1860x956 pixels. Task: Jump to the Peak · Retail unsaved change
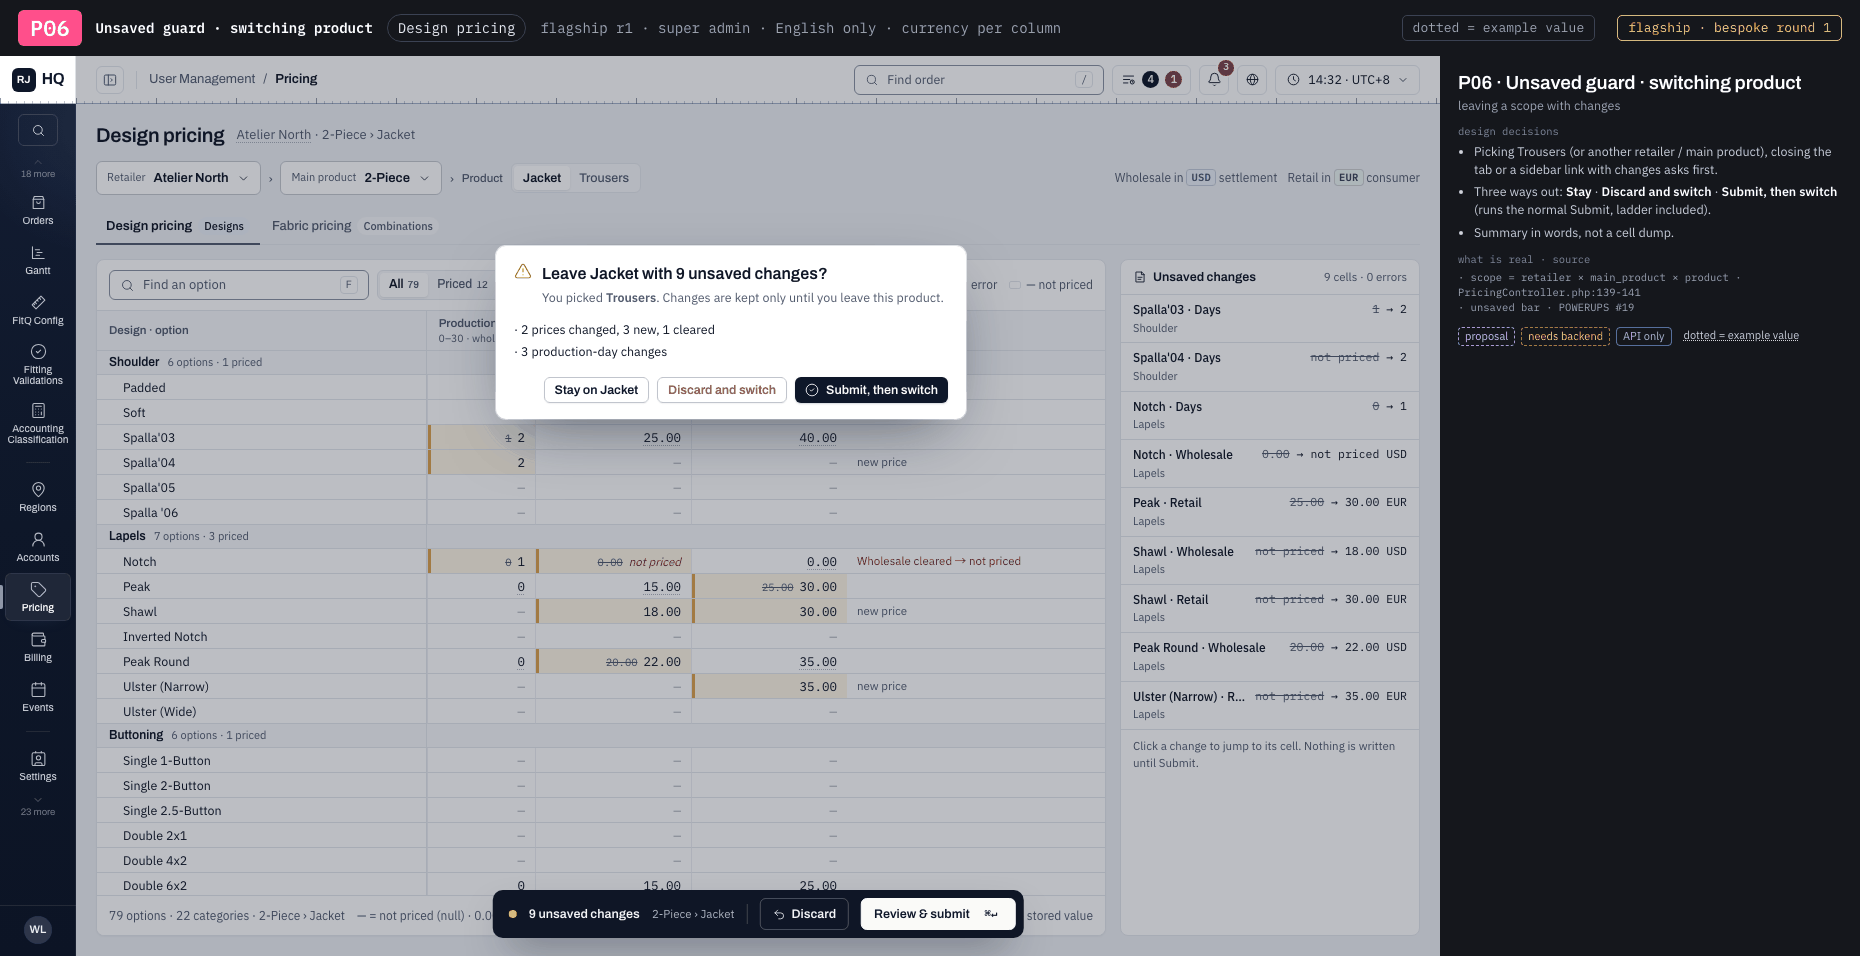1270,511
